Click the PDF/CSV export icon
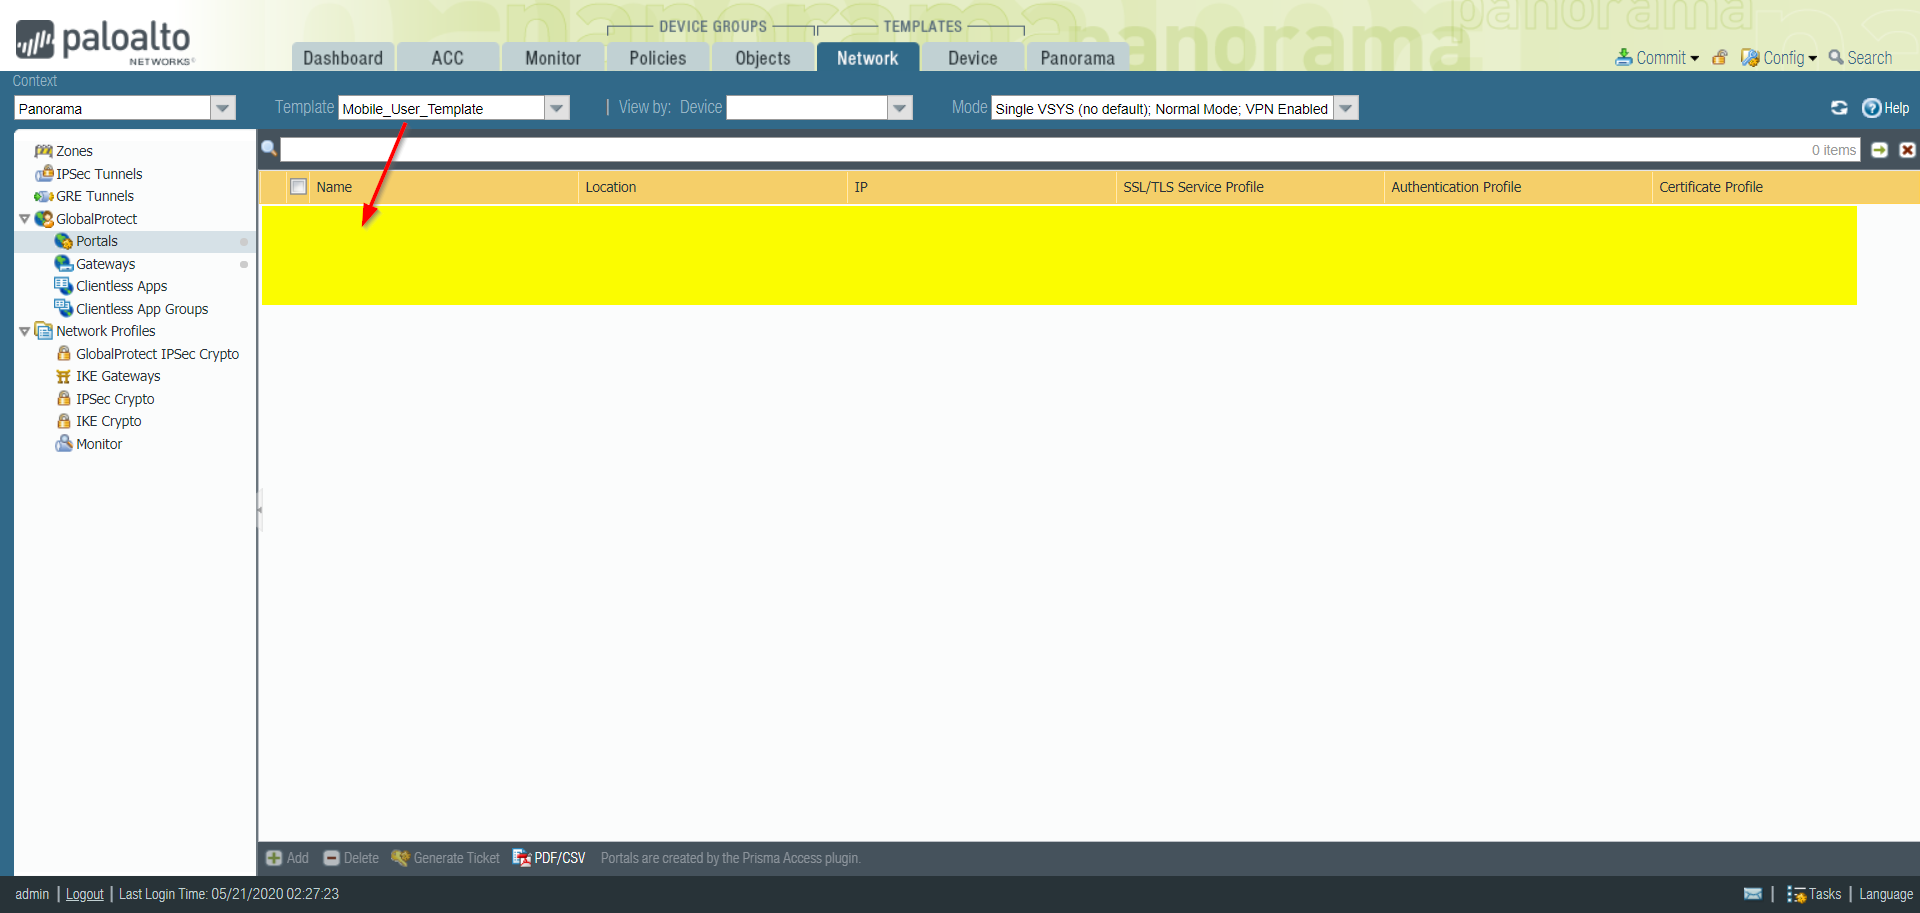This screenshot has width=1920, height=913. pyautogui.click(x=522, y=858)
